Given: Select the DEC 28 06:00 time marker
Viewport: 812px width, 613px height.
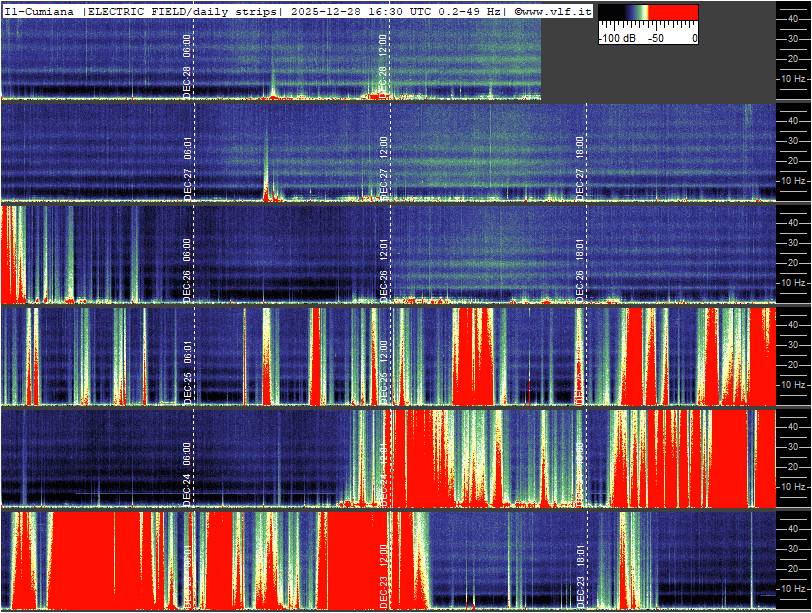Looking at the screenshot, I should point(187,64).
